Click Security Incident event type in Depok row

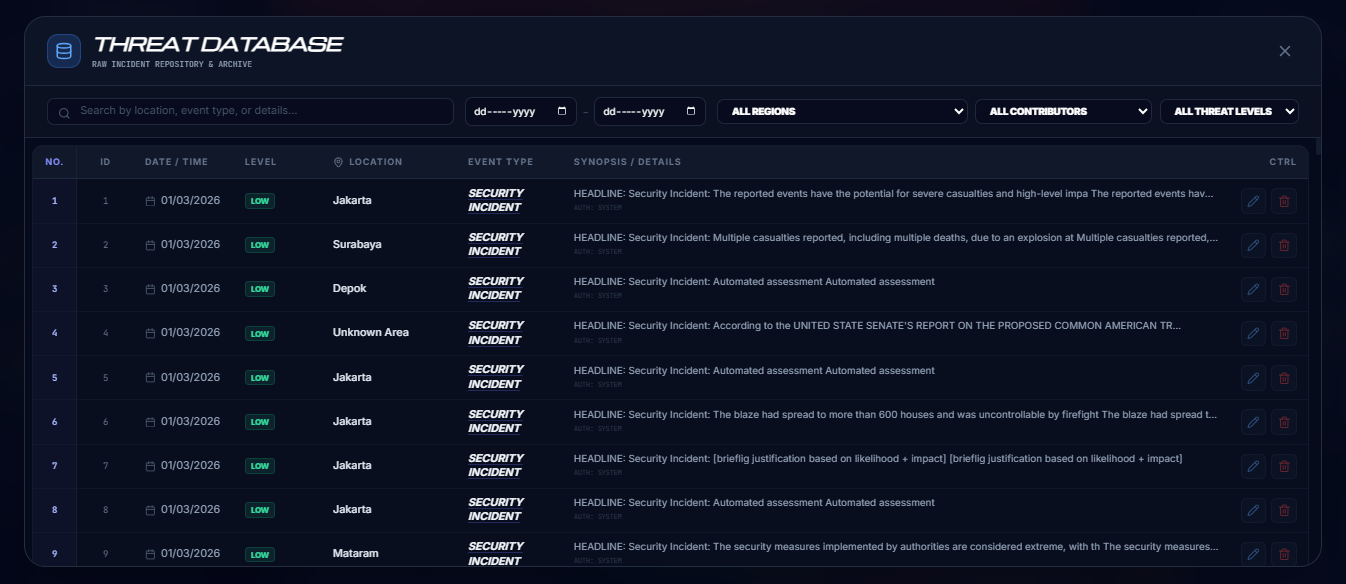click(496, 288)
